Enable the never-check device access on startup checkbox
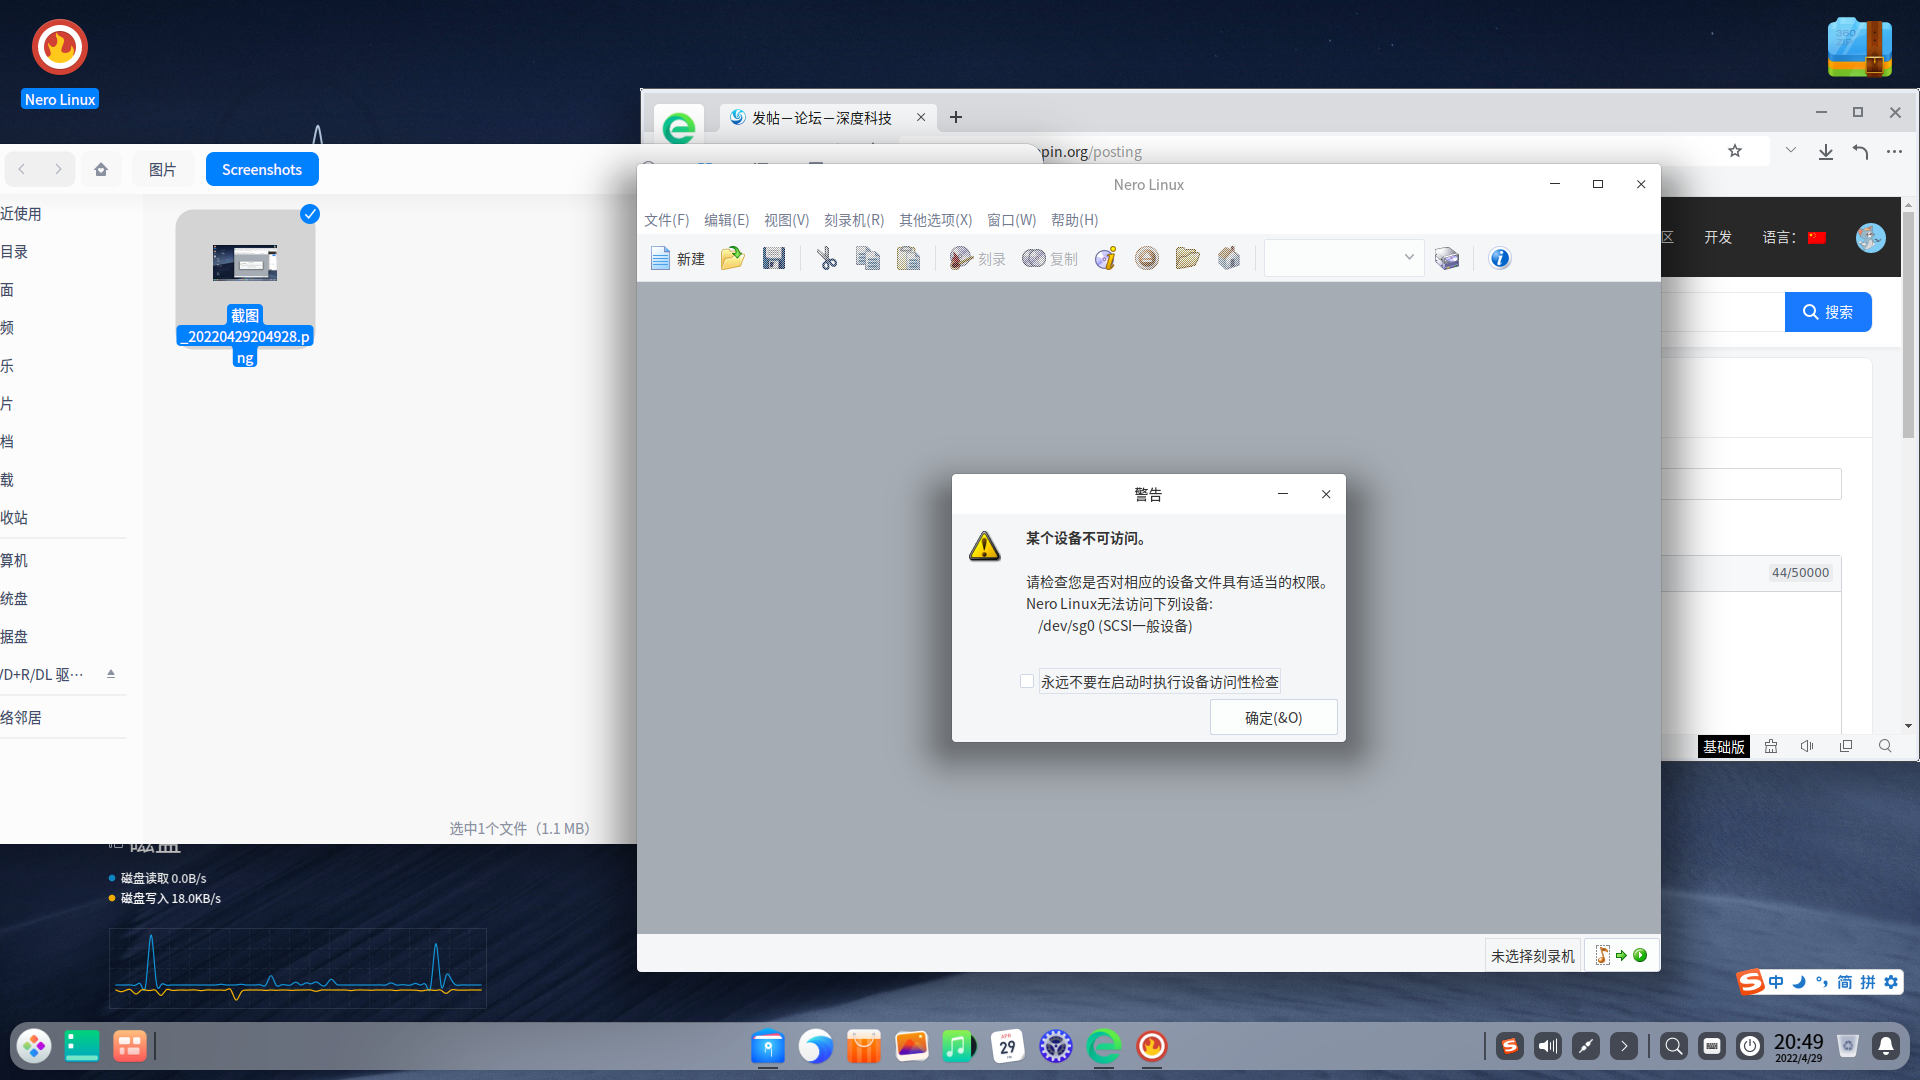The width and height of the screenshot is (1920, 1080). pos(1027,681)
